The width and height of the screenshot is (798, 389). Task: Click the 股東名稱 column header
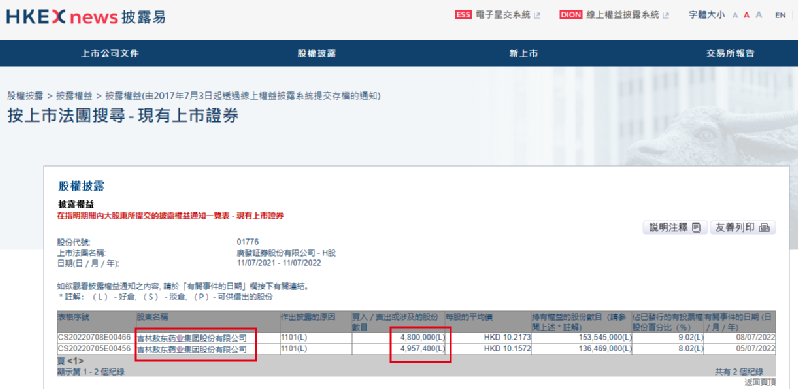[153, 317]
